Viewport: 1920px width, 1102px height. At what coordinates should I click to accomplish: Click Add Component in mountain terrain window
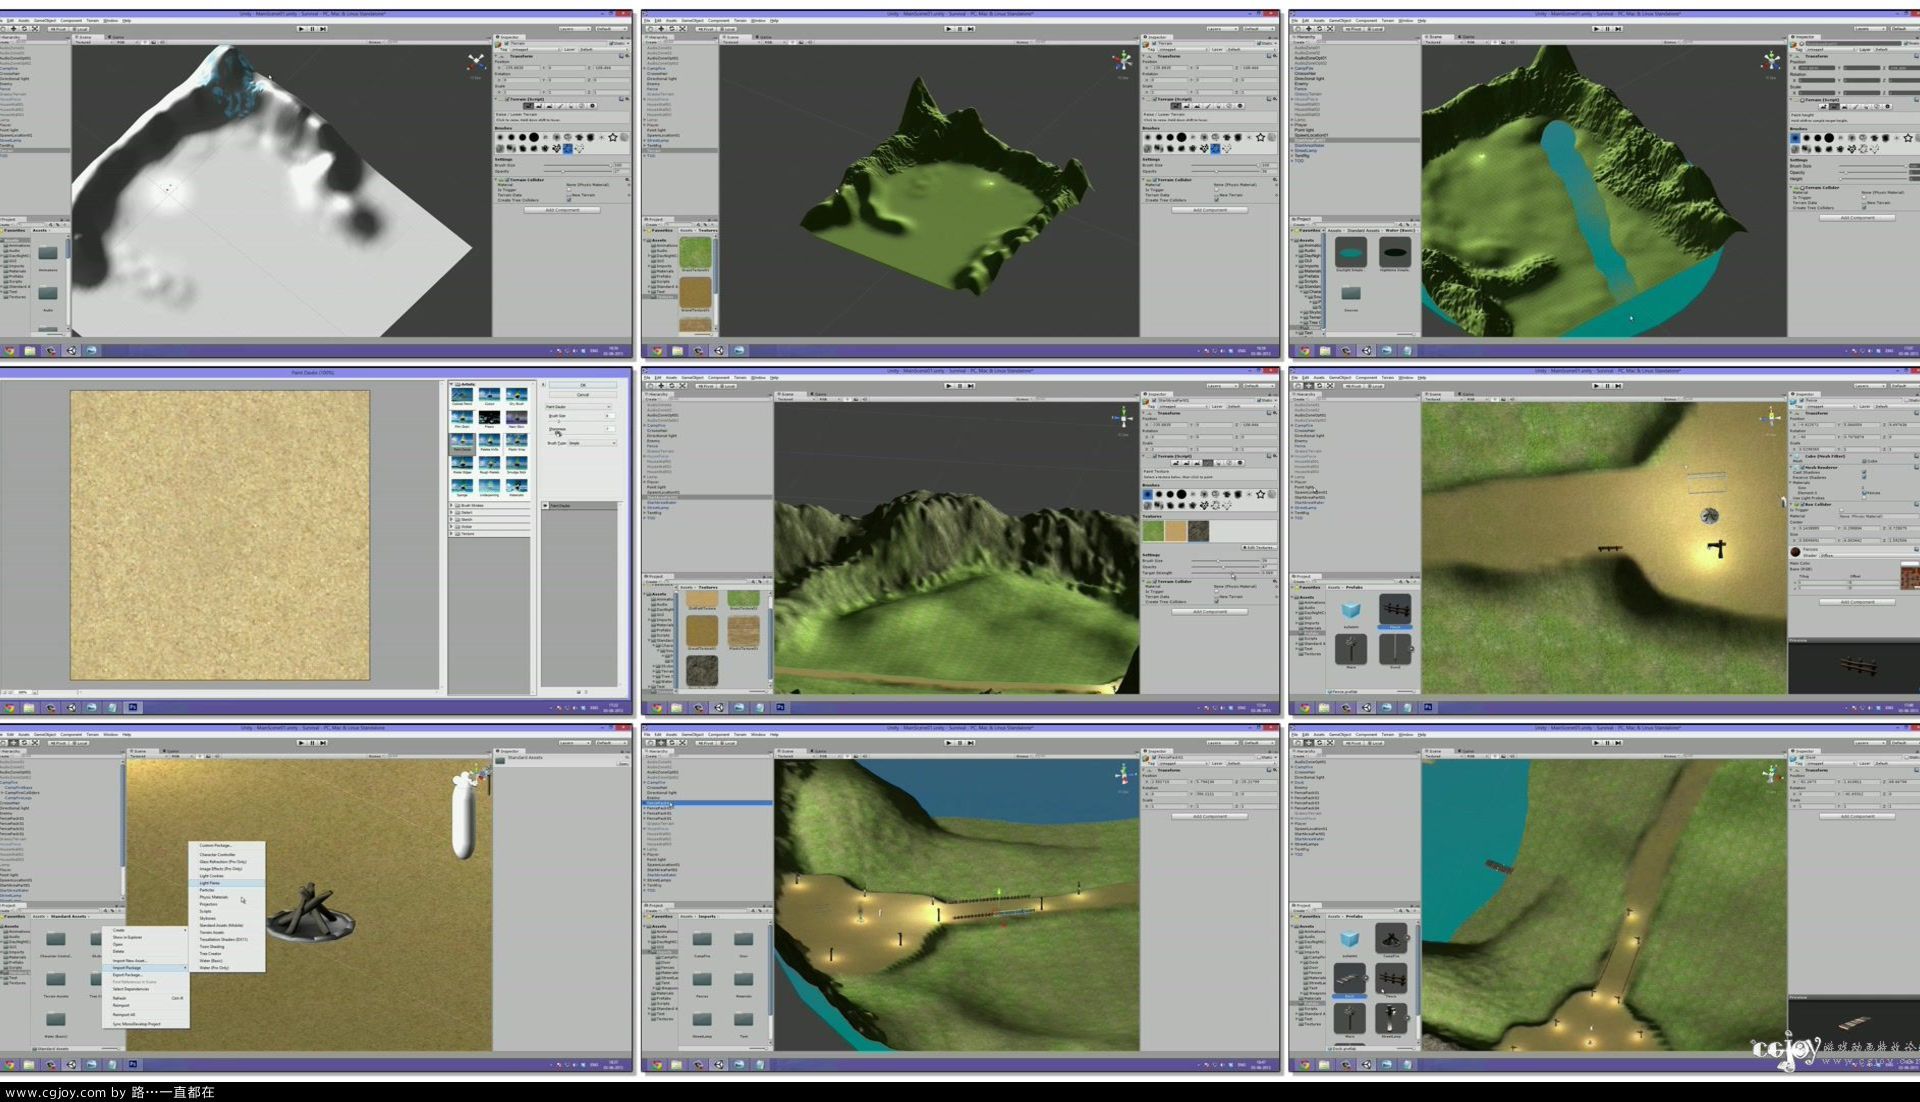tap(1210, 612)
